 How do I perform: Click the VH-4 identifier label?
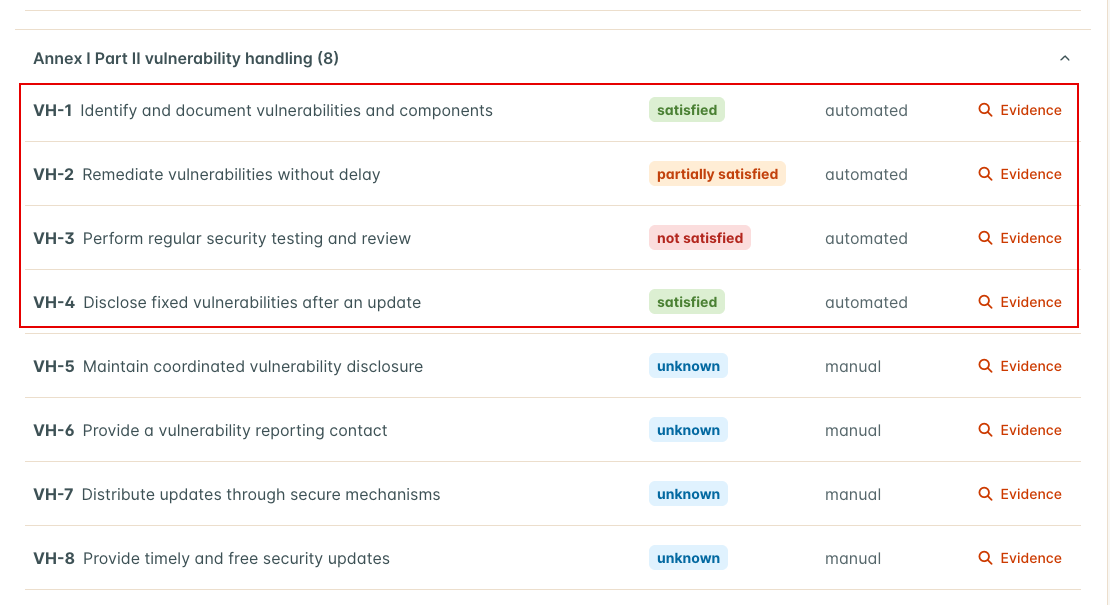[x=54, y=302]
